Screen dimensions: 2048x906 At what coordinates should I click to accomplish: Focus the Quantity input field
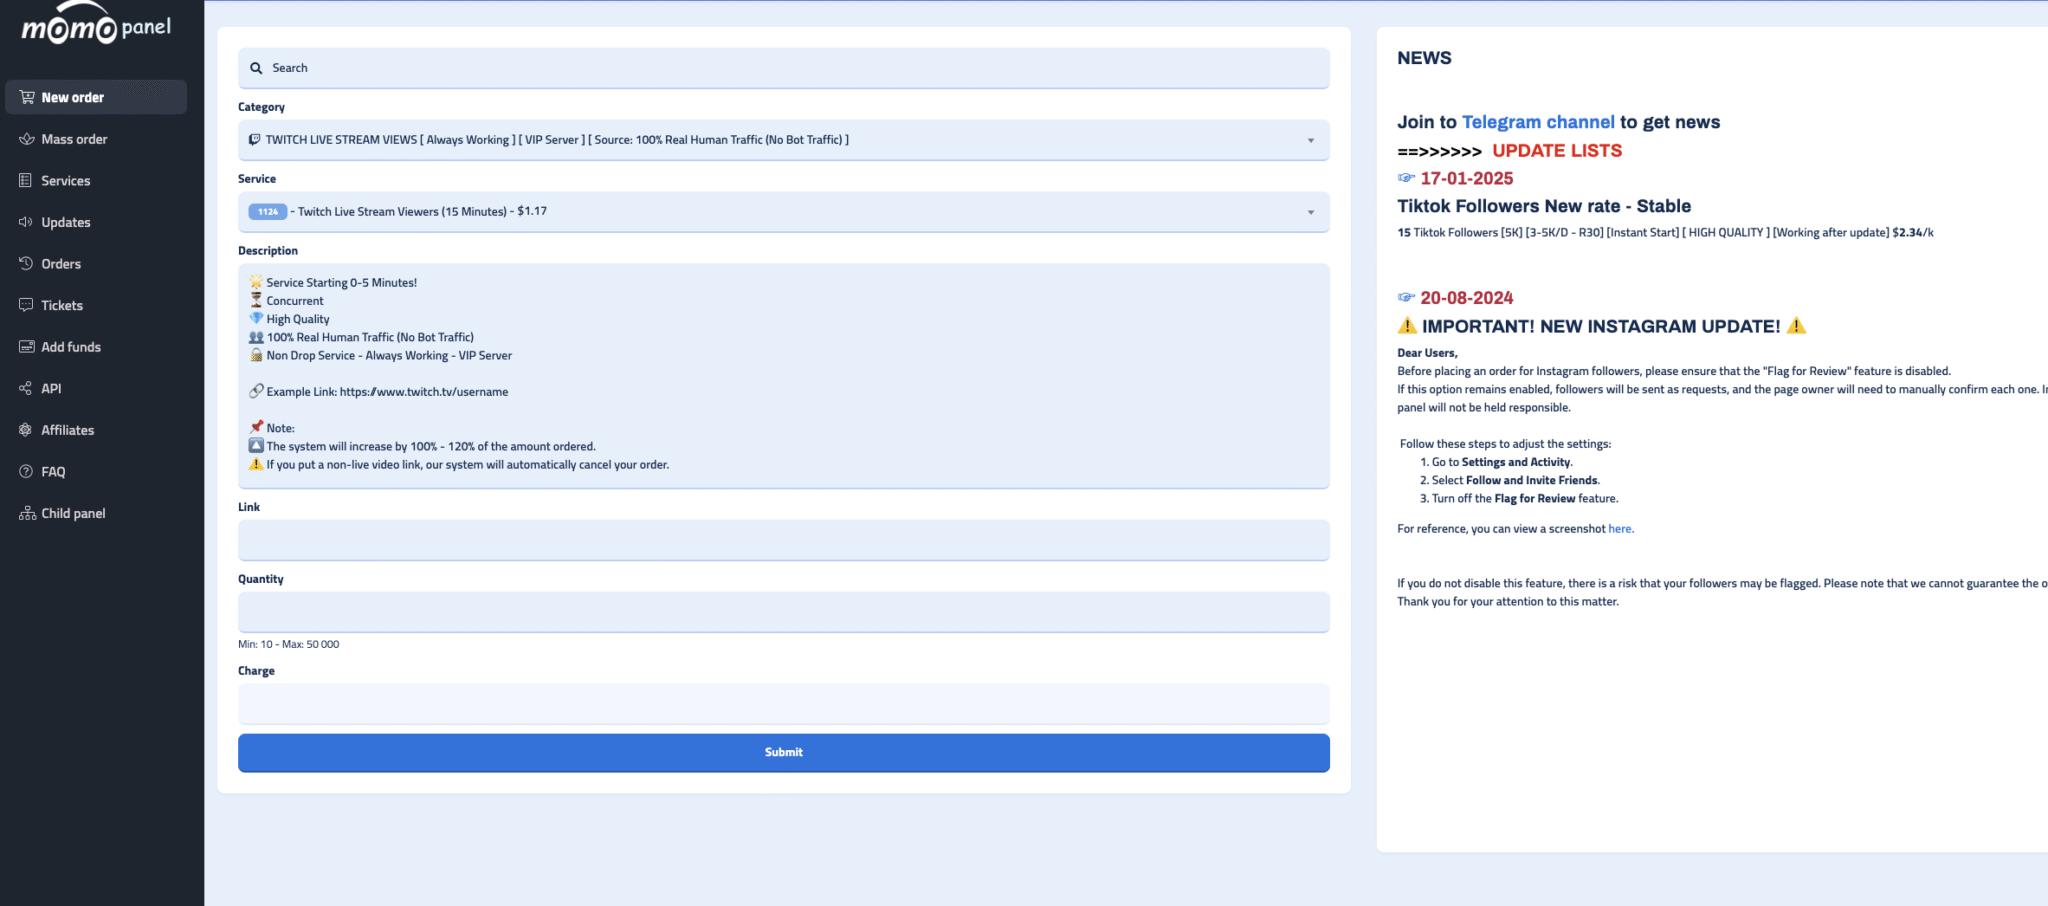point(783,611)
